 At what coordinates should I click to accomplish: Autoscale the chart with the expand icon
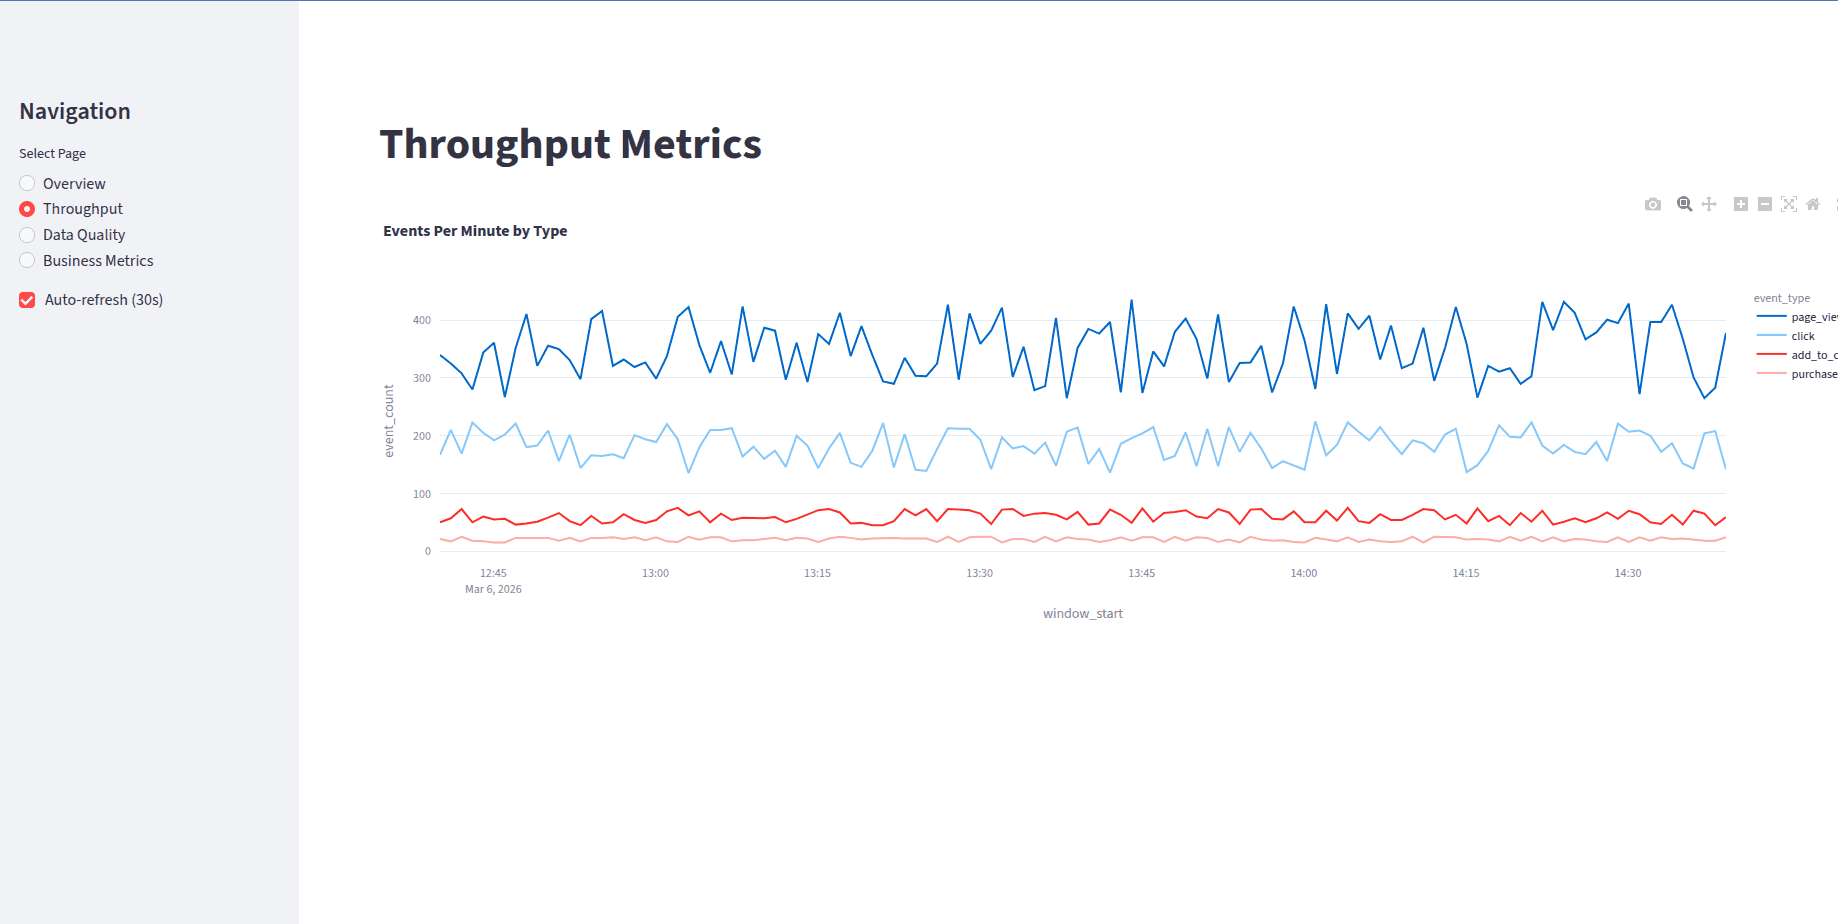1789,204
